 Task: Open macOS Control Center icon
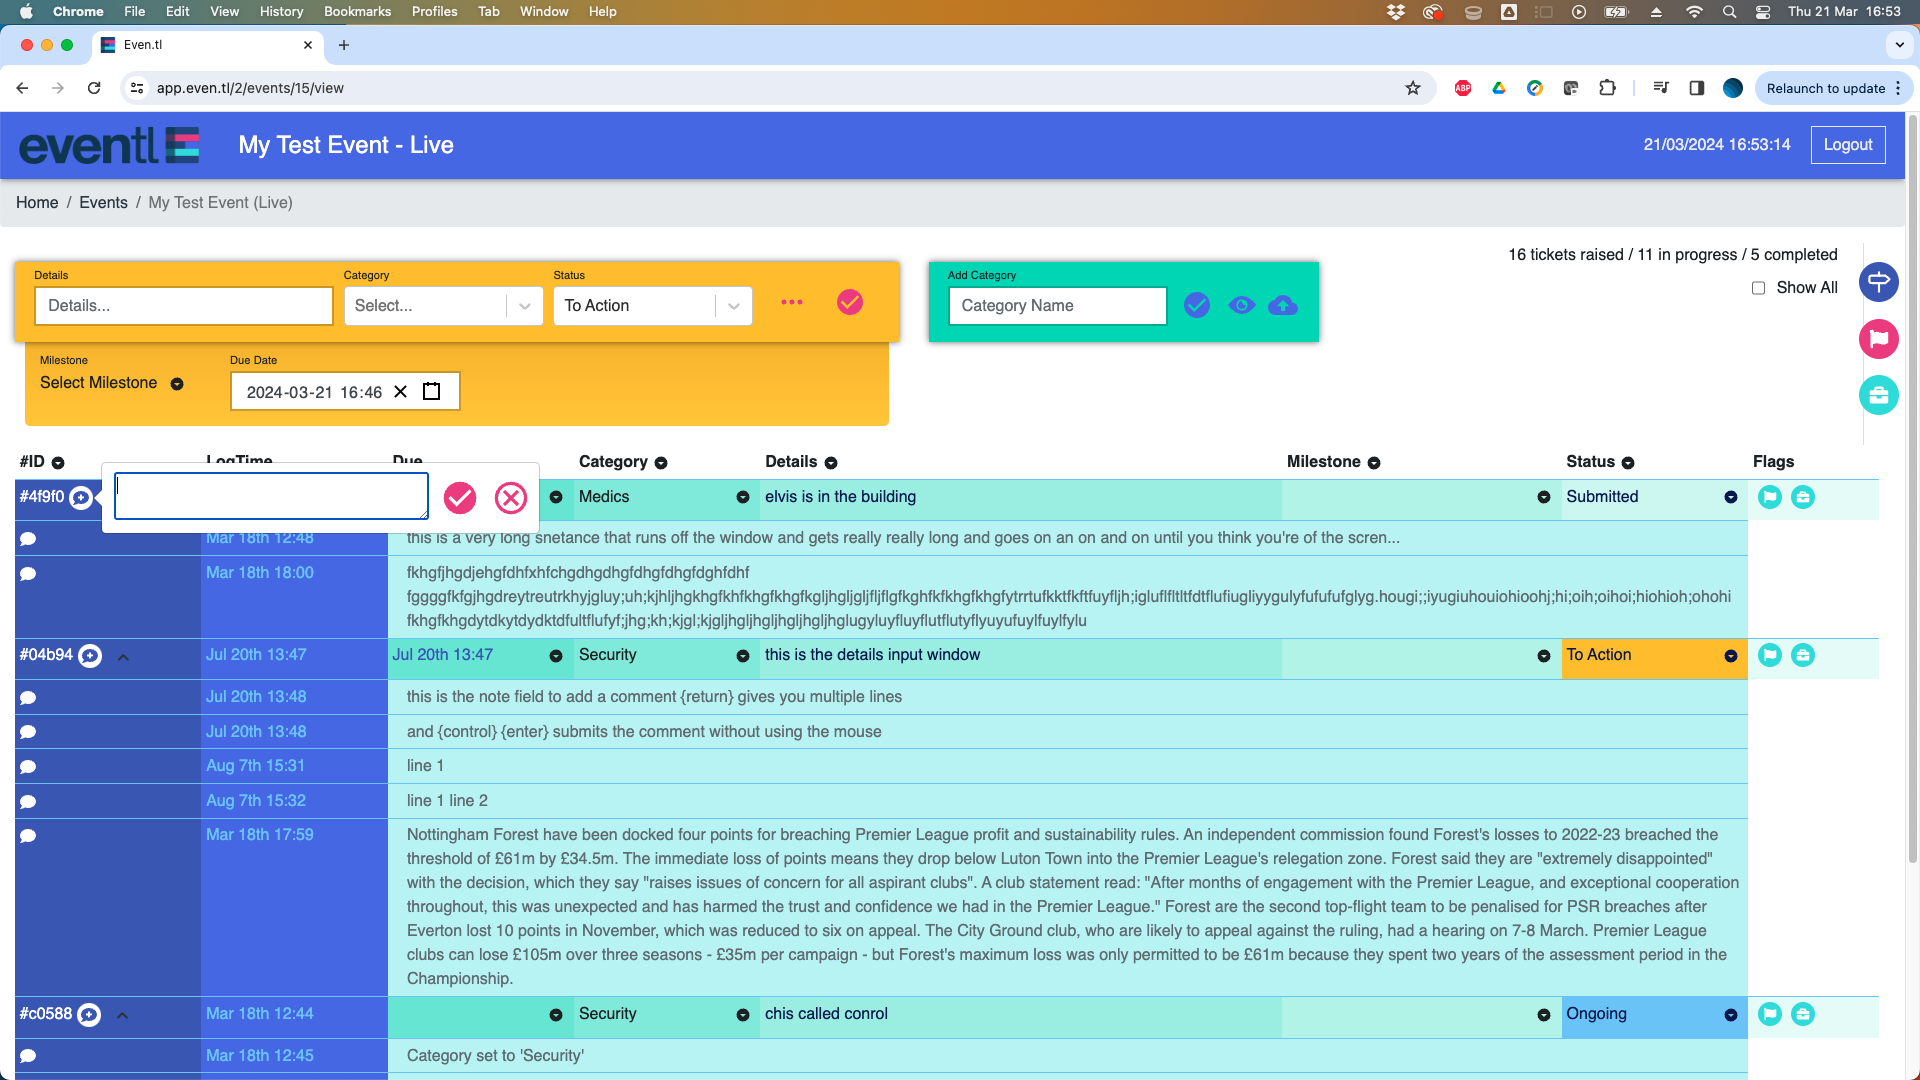point(1763,12)
